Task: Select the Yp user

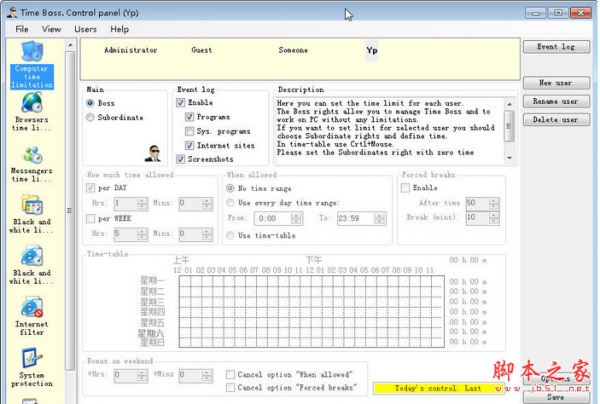Action: 372,50
